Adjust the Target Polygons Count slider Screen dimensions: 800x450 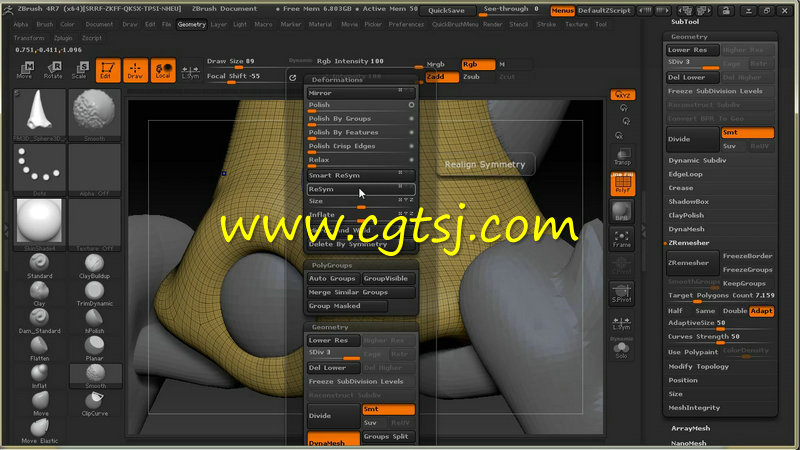(x=720, y=297)
